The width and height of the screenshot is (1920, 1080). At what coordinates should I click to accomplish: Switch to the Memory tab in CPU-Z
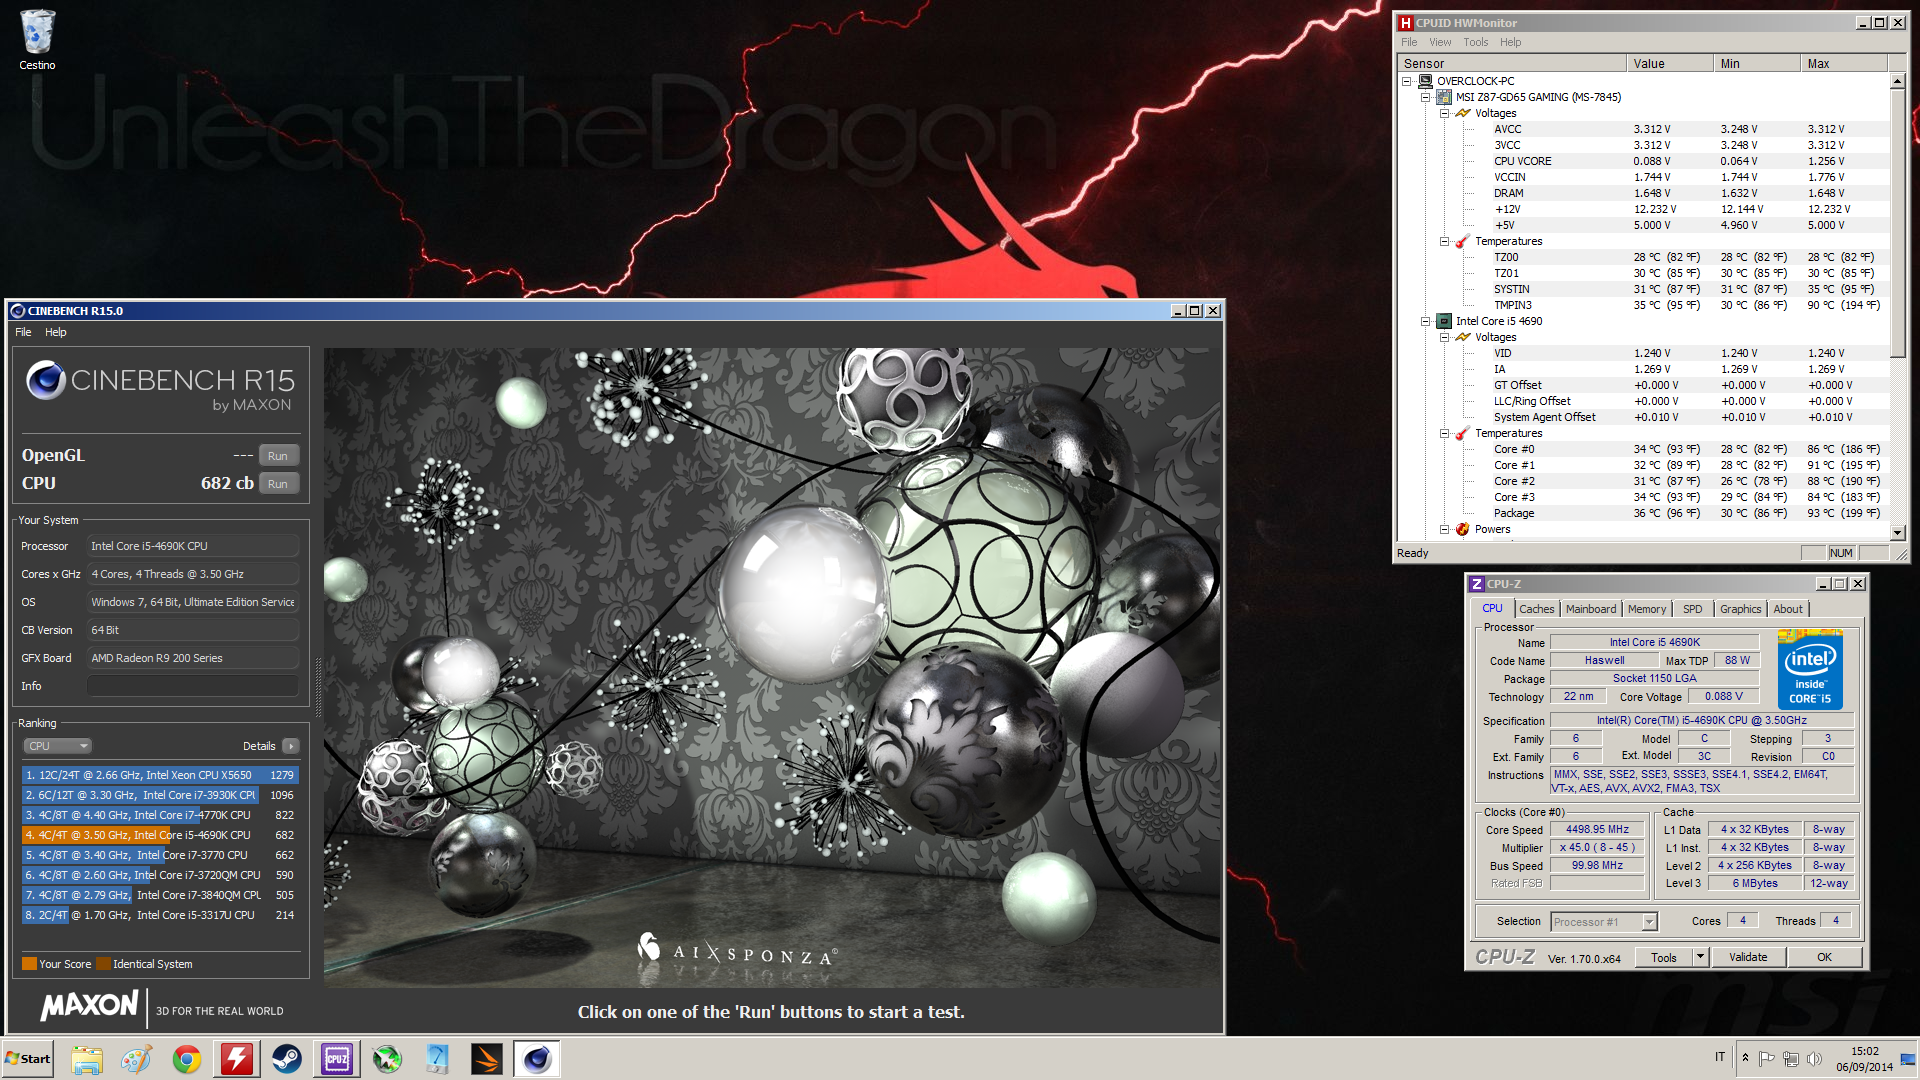click(x=1646, y=609)
